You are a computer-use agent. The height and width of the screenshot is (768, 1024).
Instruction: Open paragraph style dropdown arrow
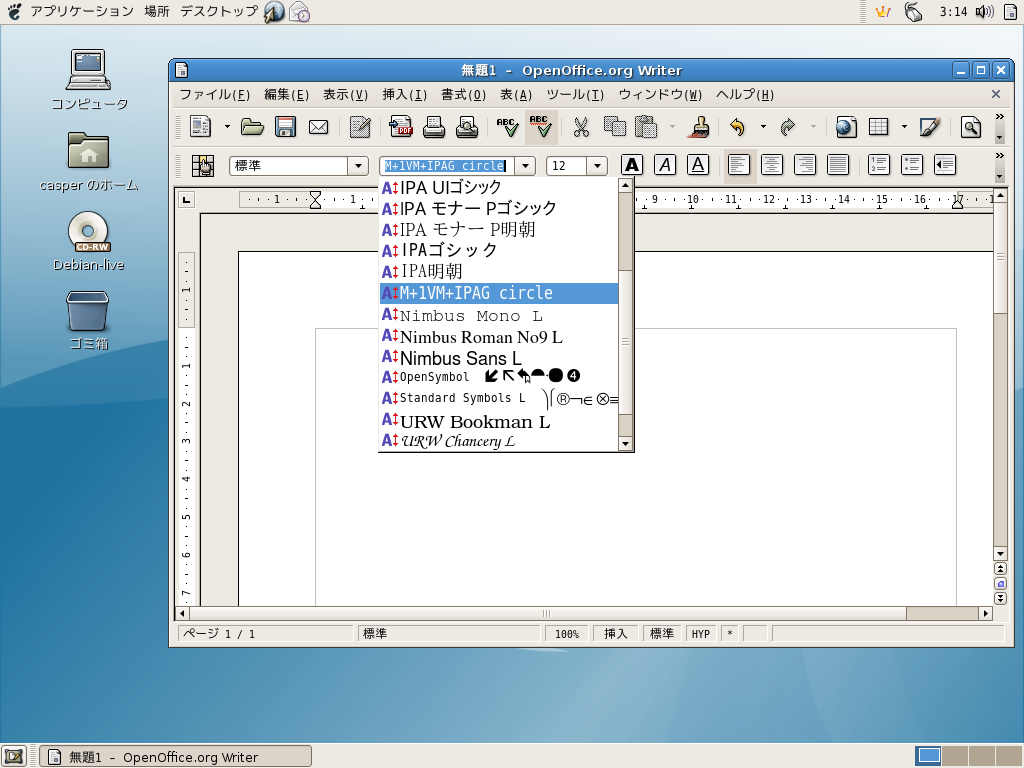[x=358, y=166]
